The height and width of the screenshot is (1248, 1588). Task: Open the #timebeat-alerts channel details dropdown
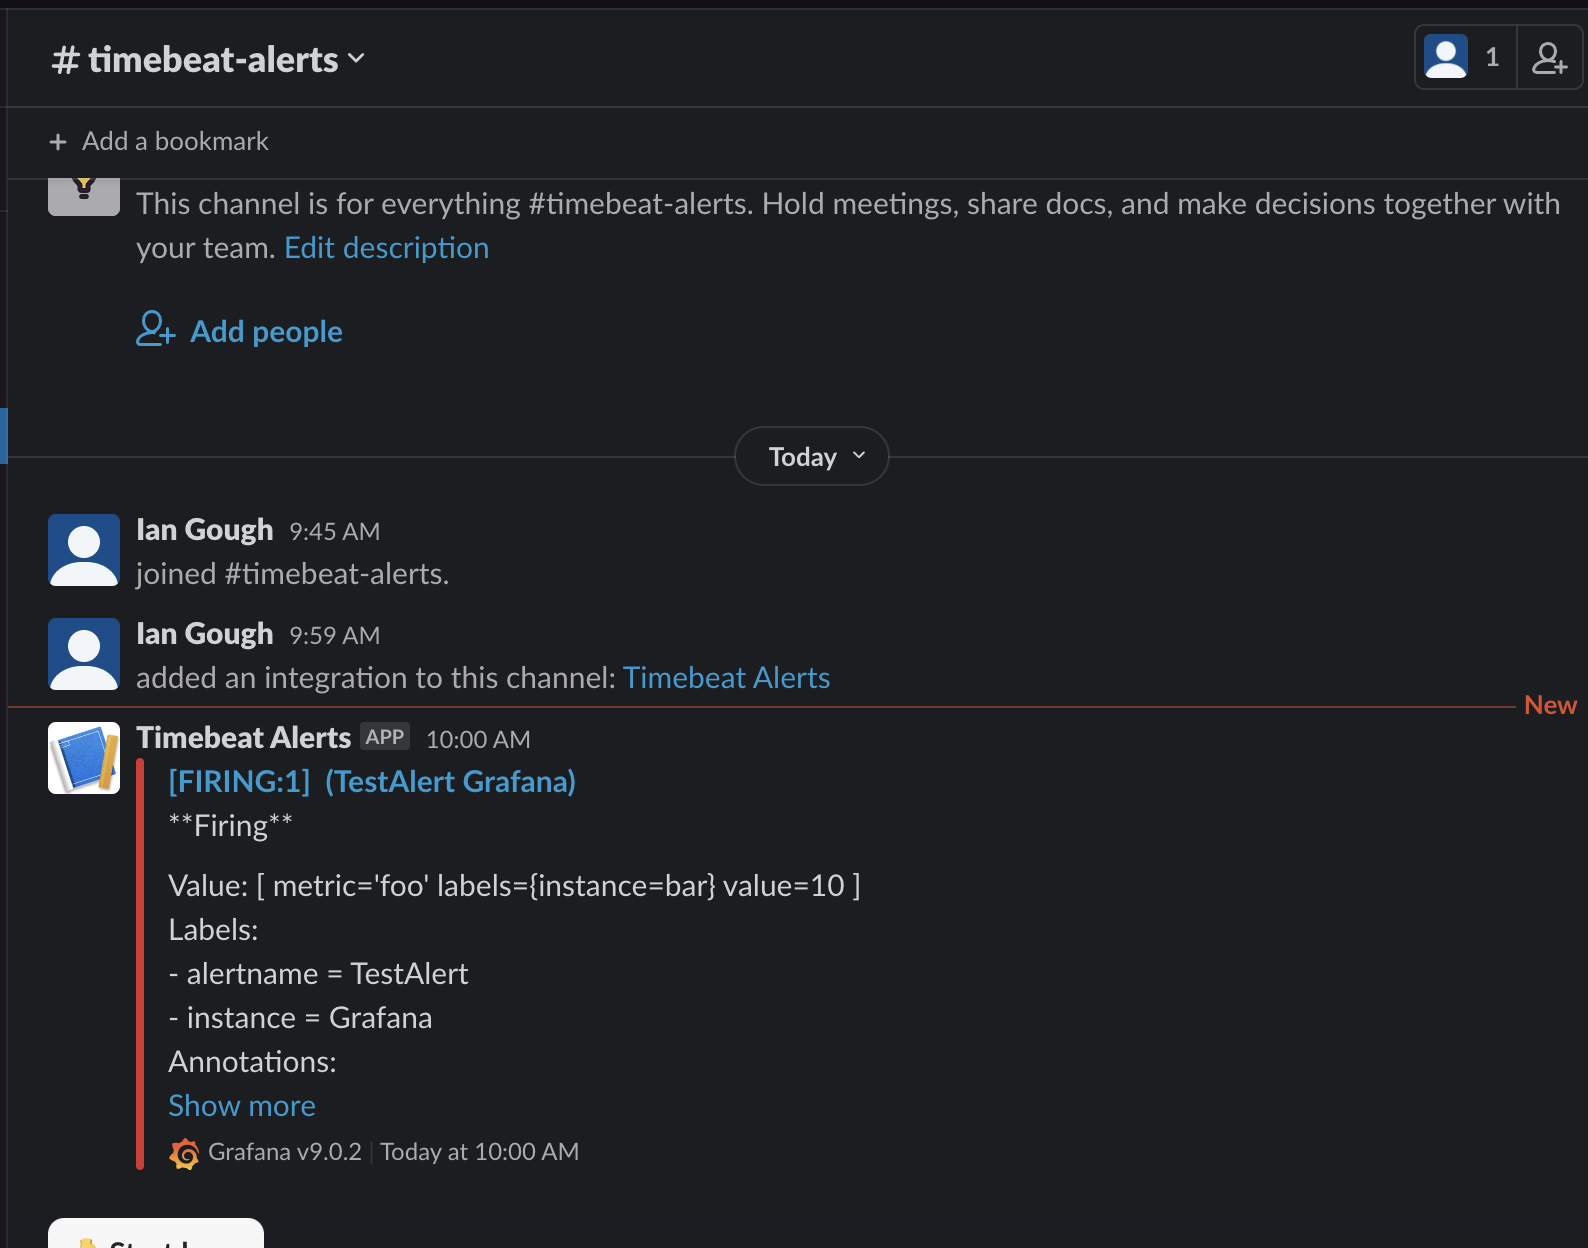click(x=208, y=60)
